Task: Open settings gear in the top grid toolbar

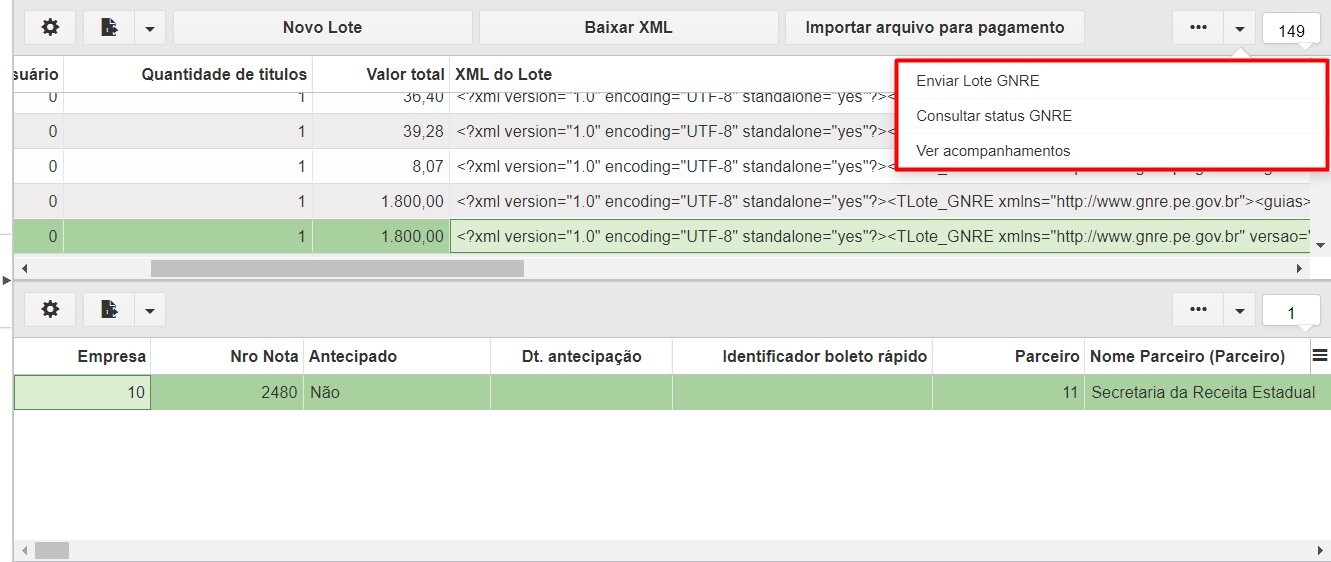Action: coord(50,27)
